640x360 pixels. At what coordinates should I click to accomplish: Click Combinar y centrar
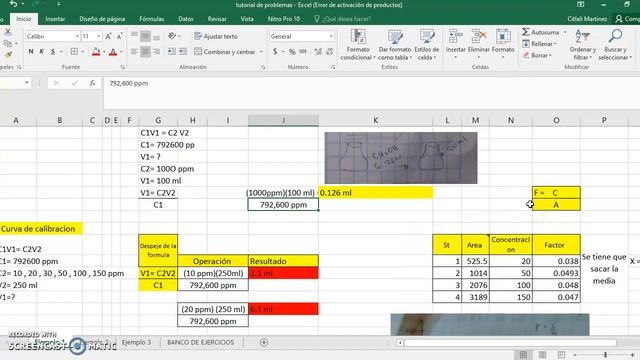[225, 52]
